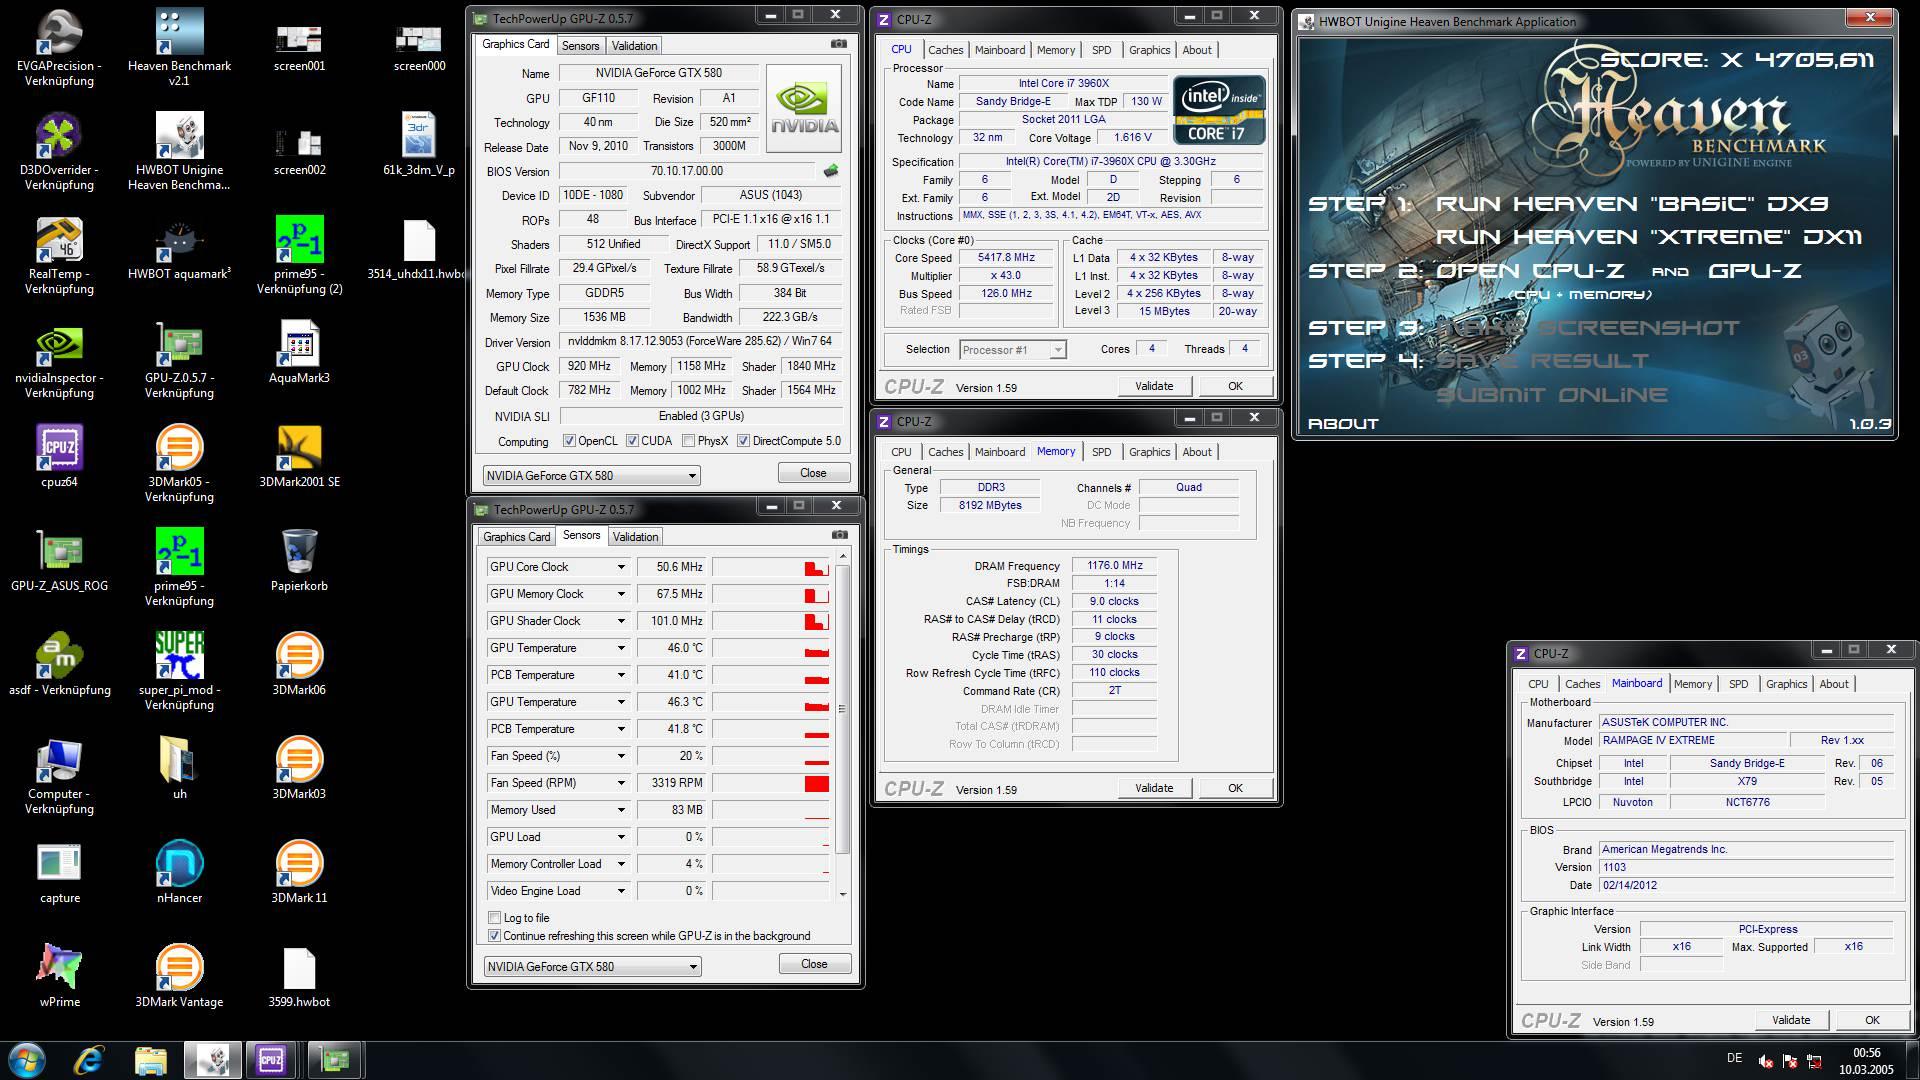Click OK in the CPU-Z Memory window
This screenshot has height=1080, width=1920.
[1235, 788]
